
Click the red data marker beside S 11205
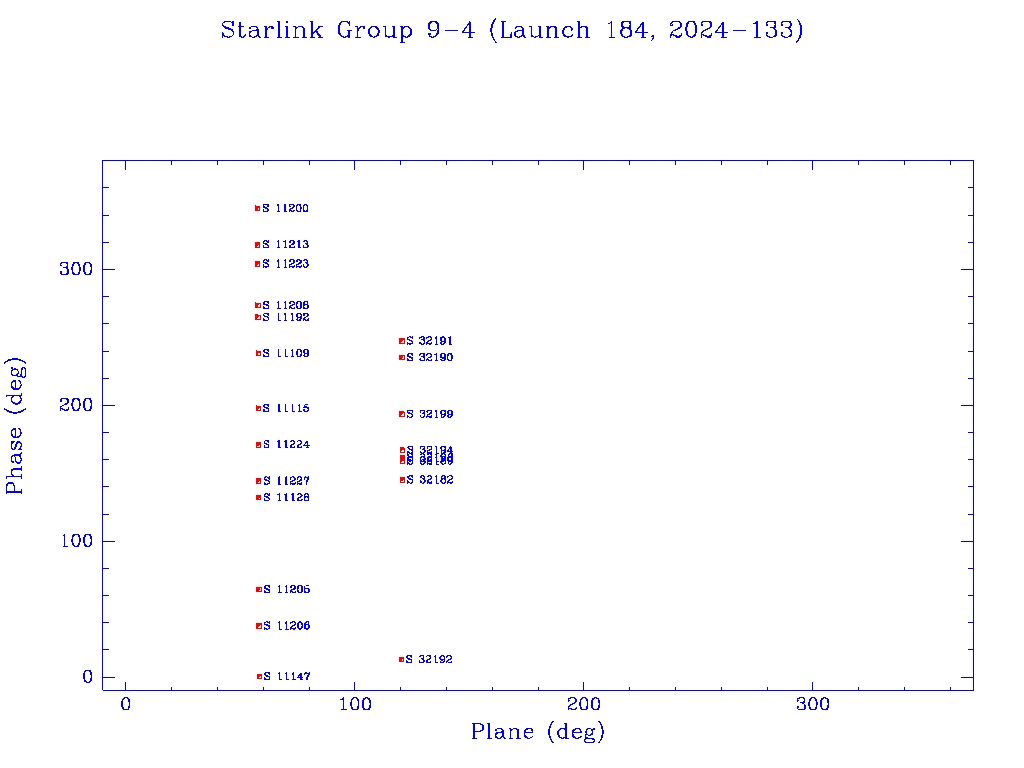259,589
